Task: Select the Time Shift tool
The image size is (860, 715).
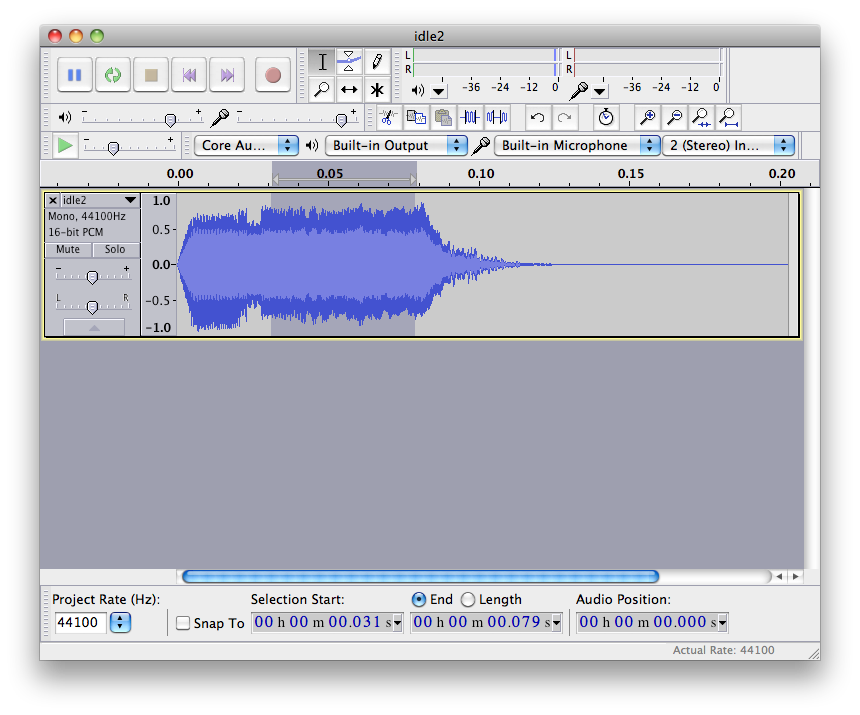Action: [x=348, y=90]
